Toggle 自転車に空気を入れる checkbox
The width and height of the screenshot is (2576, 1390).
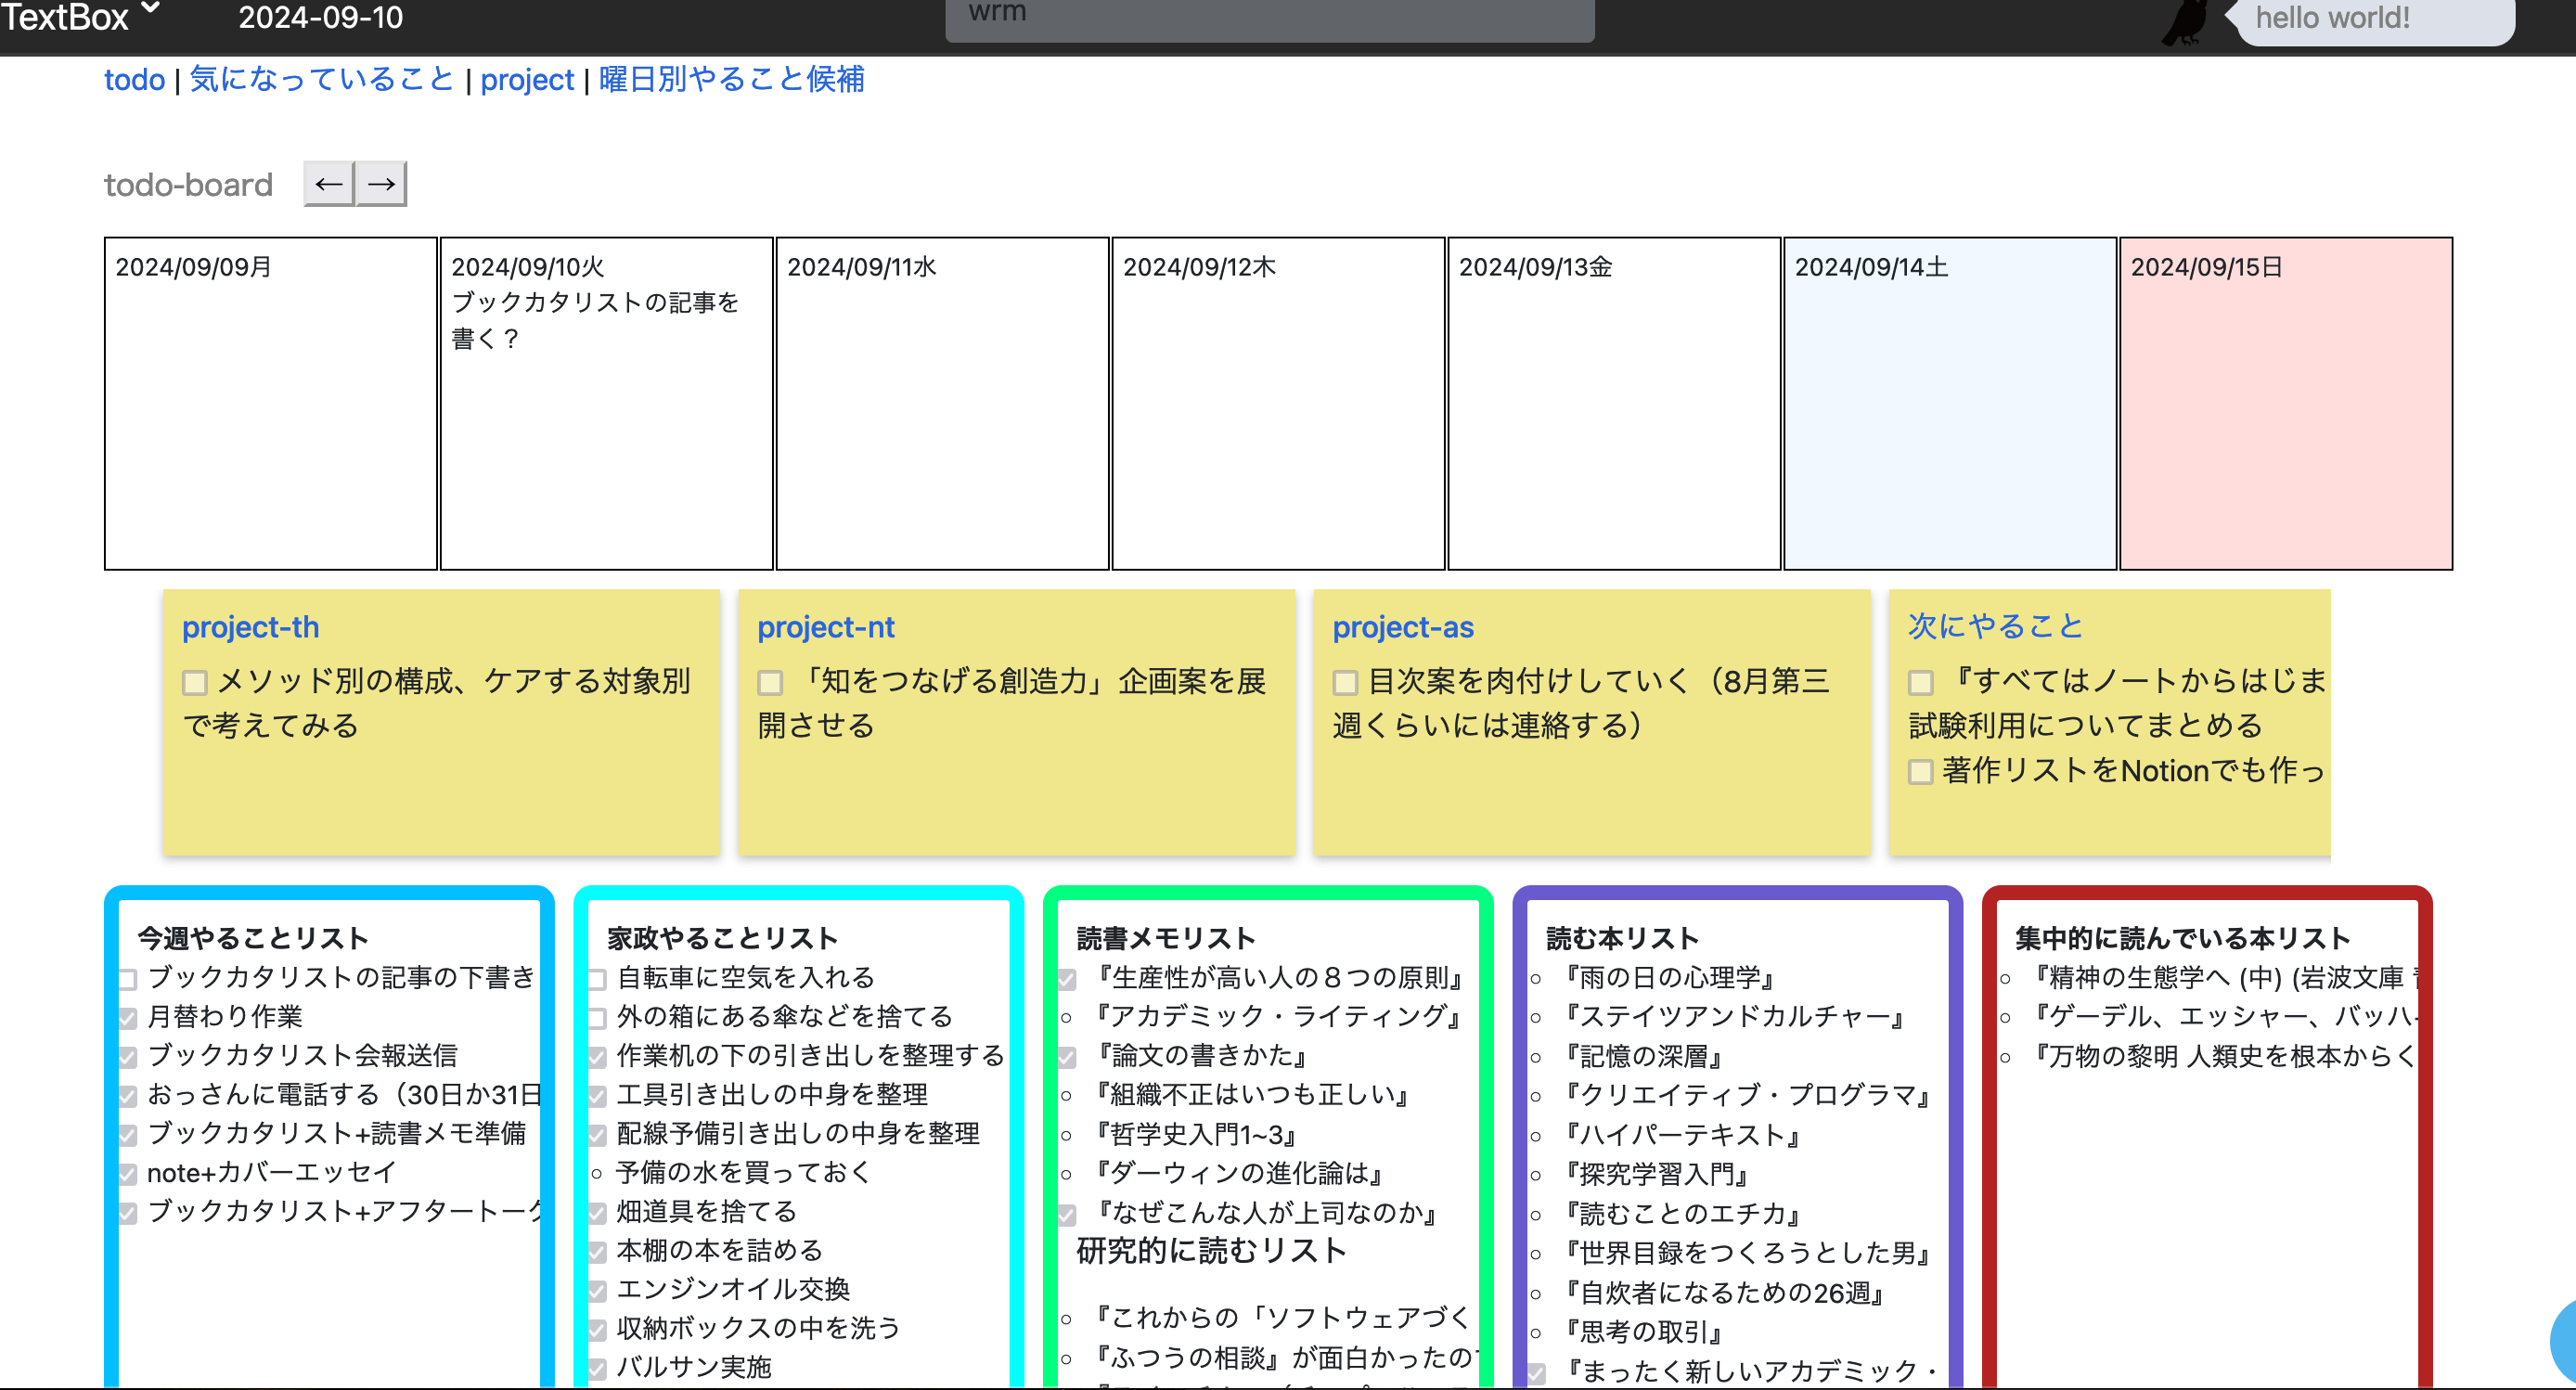[597, 979]
